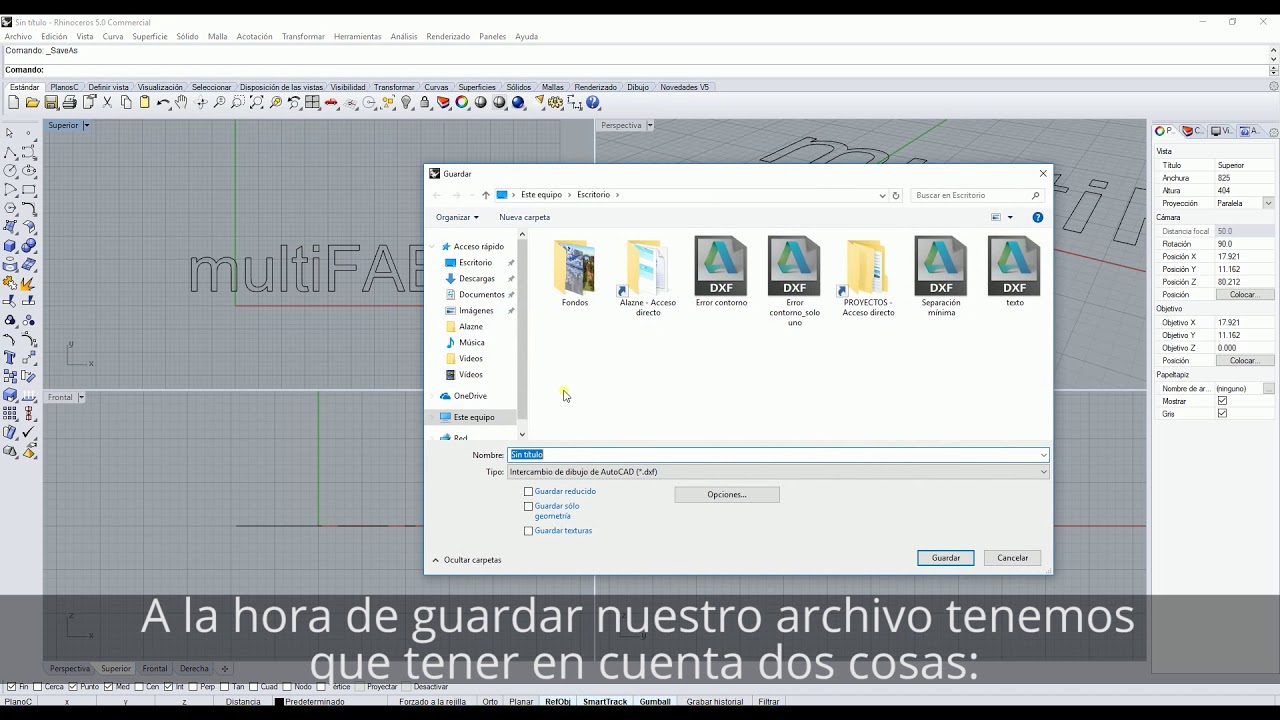Open the Organizar dropdown menu
1280x720 pixels.
coord(457,217)
